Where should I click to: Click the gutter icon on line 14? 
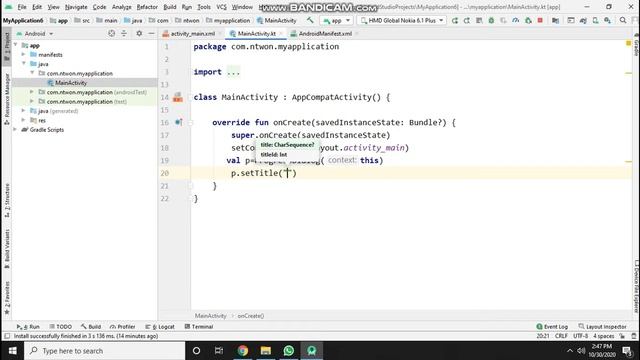[x=178, y=97]
